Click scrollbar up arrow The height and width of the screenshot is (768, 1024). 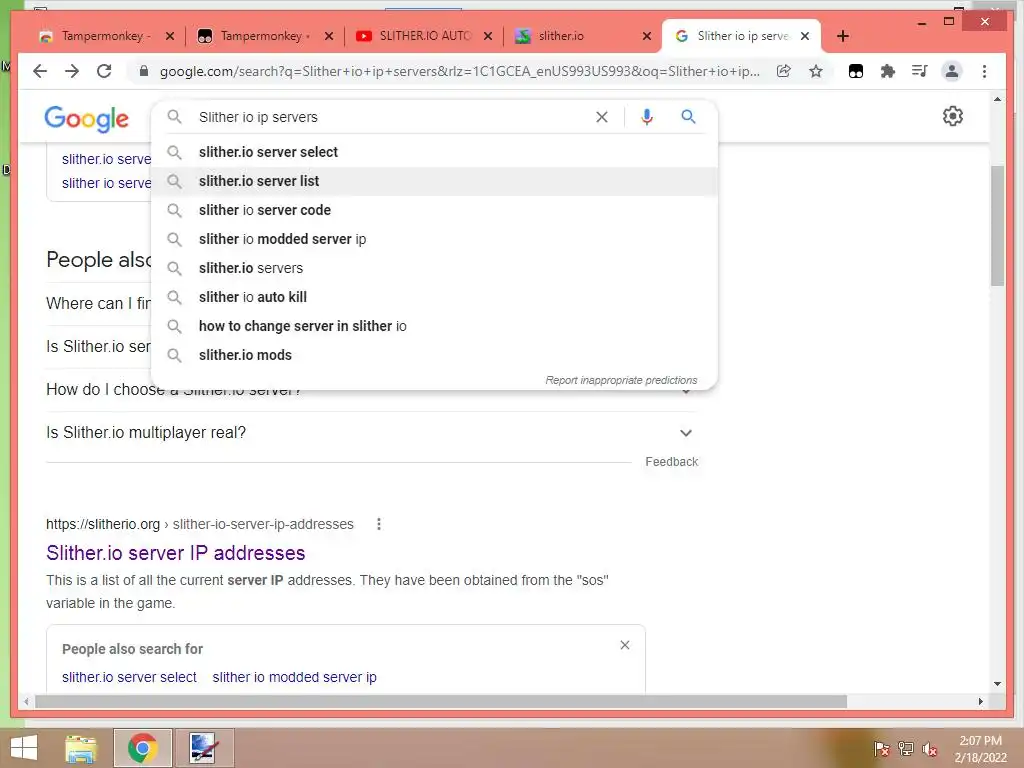[997, 99]
